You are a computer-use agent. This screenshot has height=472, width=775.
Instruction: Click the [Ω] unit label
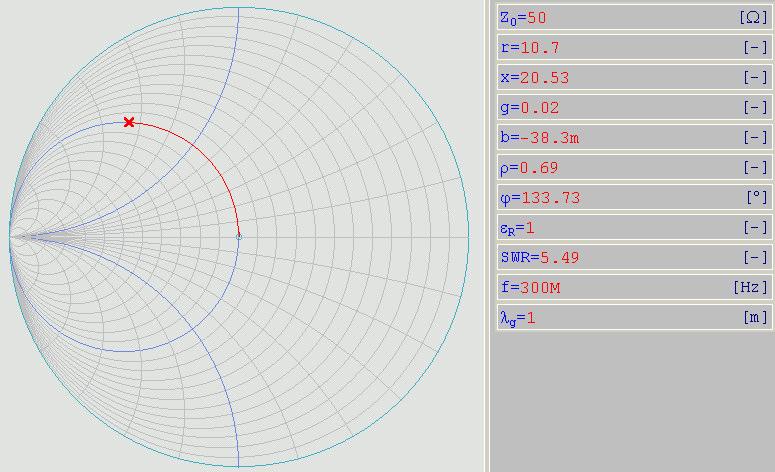(x=754, y=18)
